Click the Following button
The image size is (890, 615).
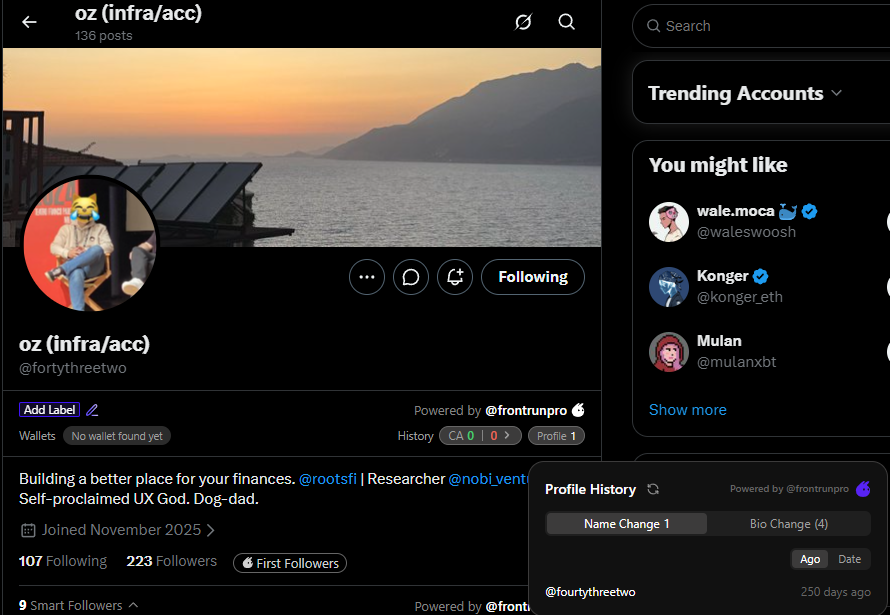coord(533,277)
